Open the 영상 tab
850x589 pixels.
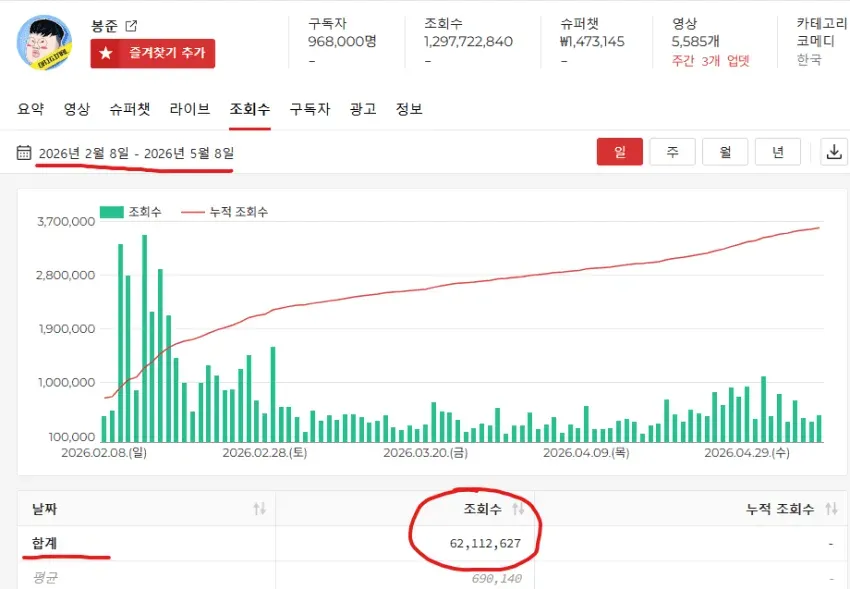(76, 109)
